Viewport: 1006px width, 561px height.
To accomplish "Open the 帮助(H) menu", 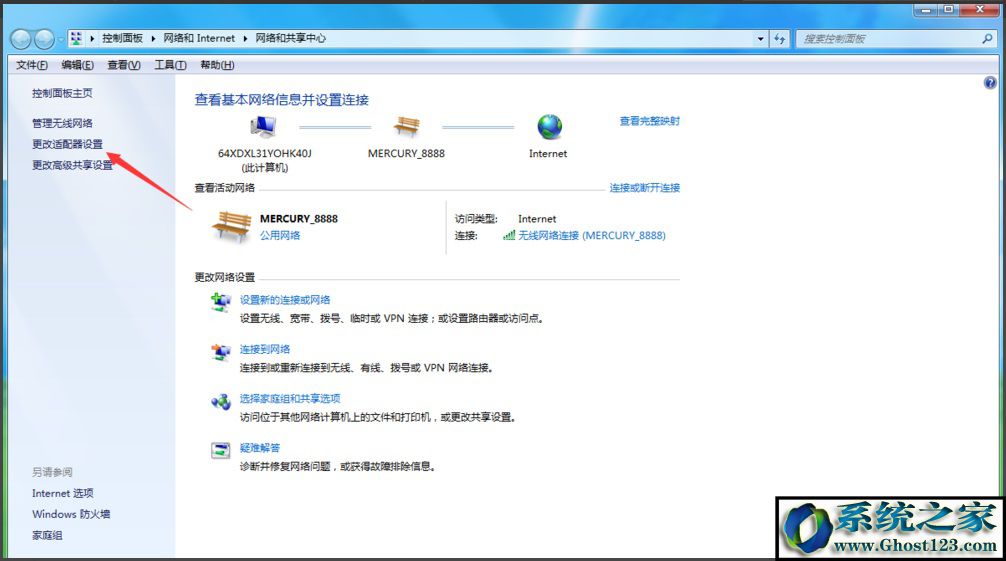I will tap(217, 65).
